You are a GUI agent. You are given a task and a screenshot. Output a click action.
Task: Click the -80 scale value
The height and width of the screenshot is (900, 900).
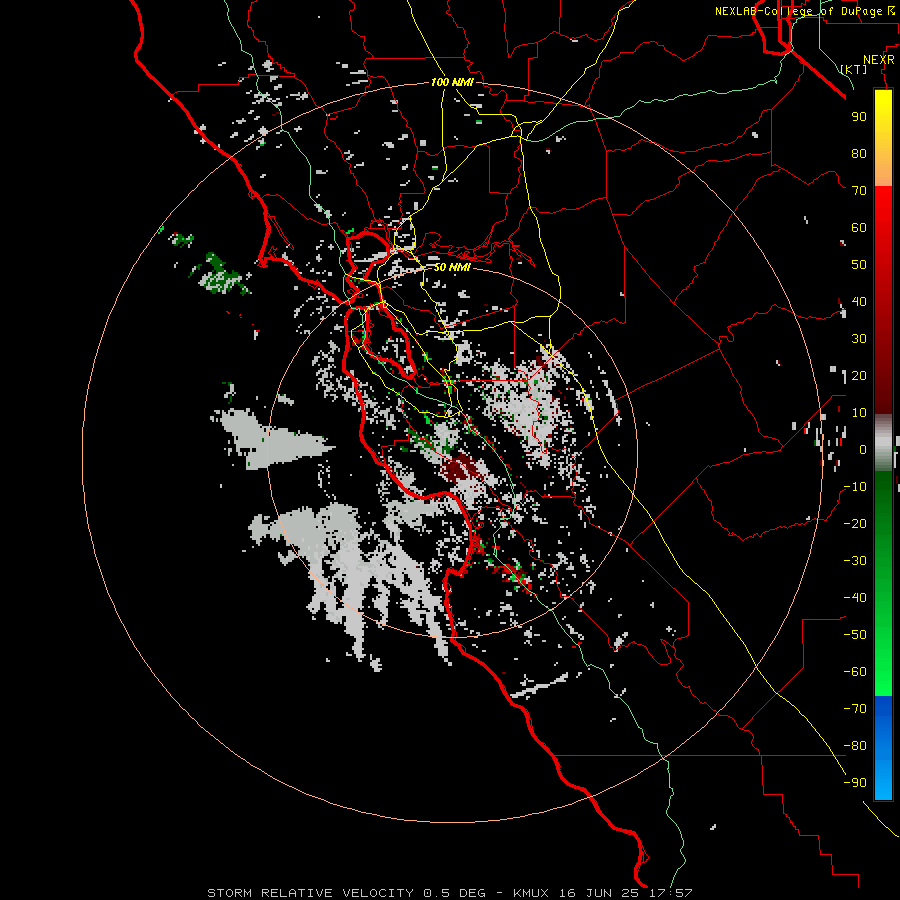coord(855,746)
